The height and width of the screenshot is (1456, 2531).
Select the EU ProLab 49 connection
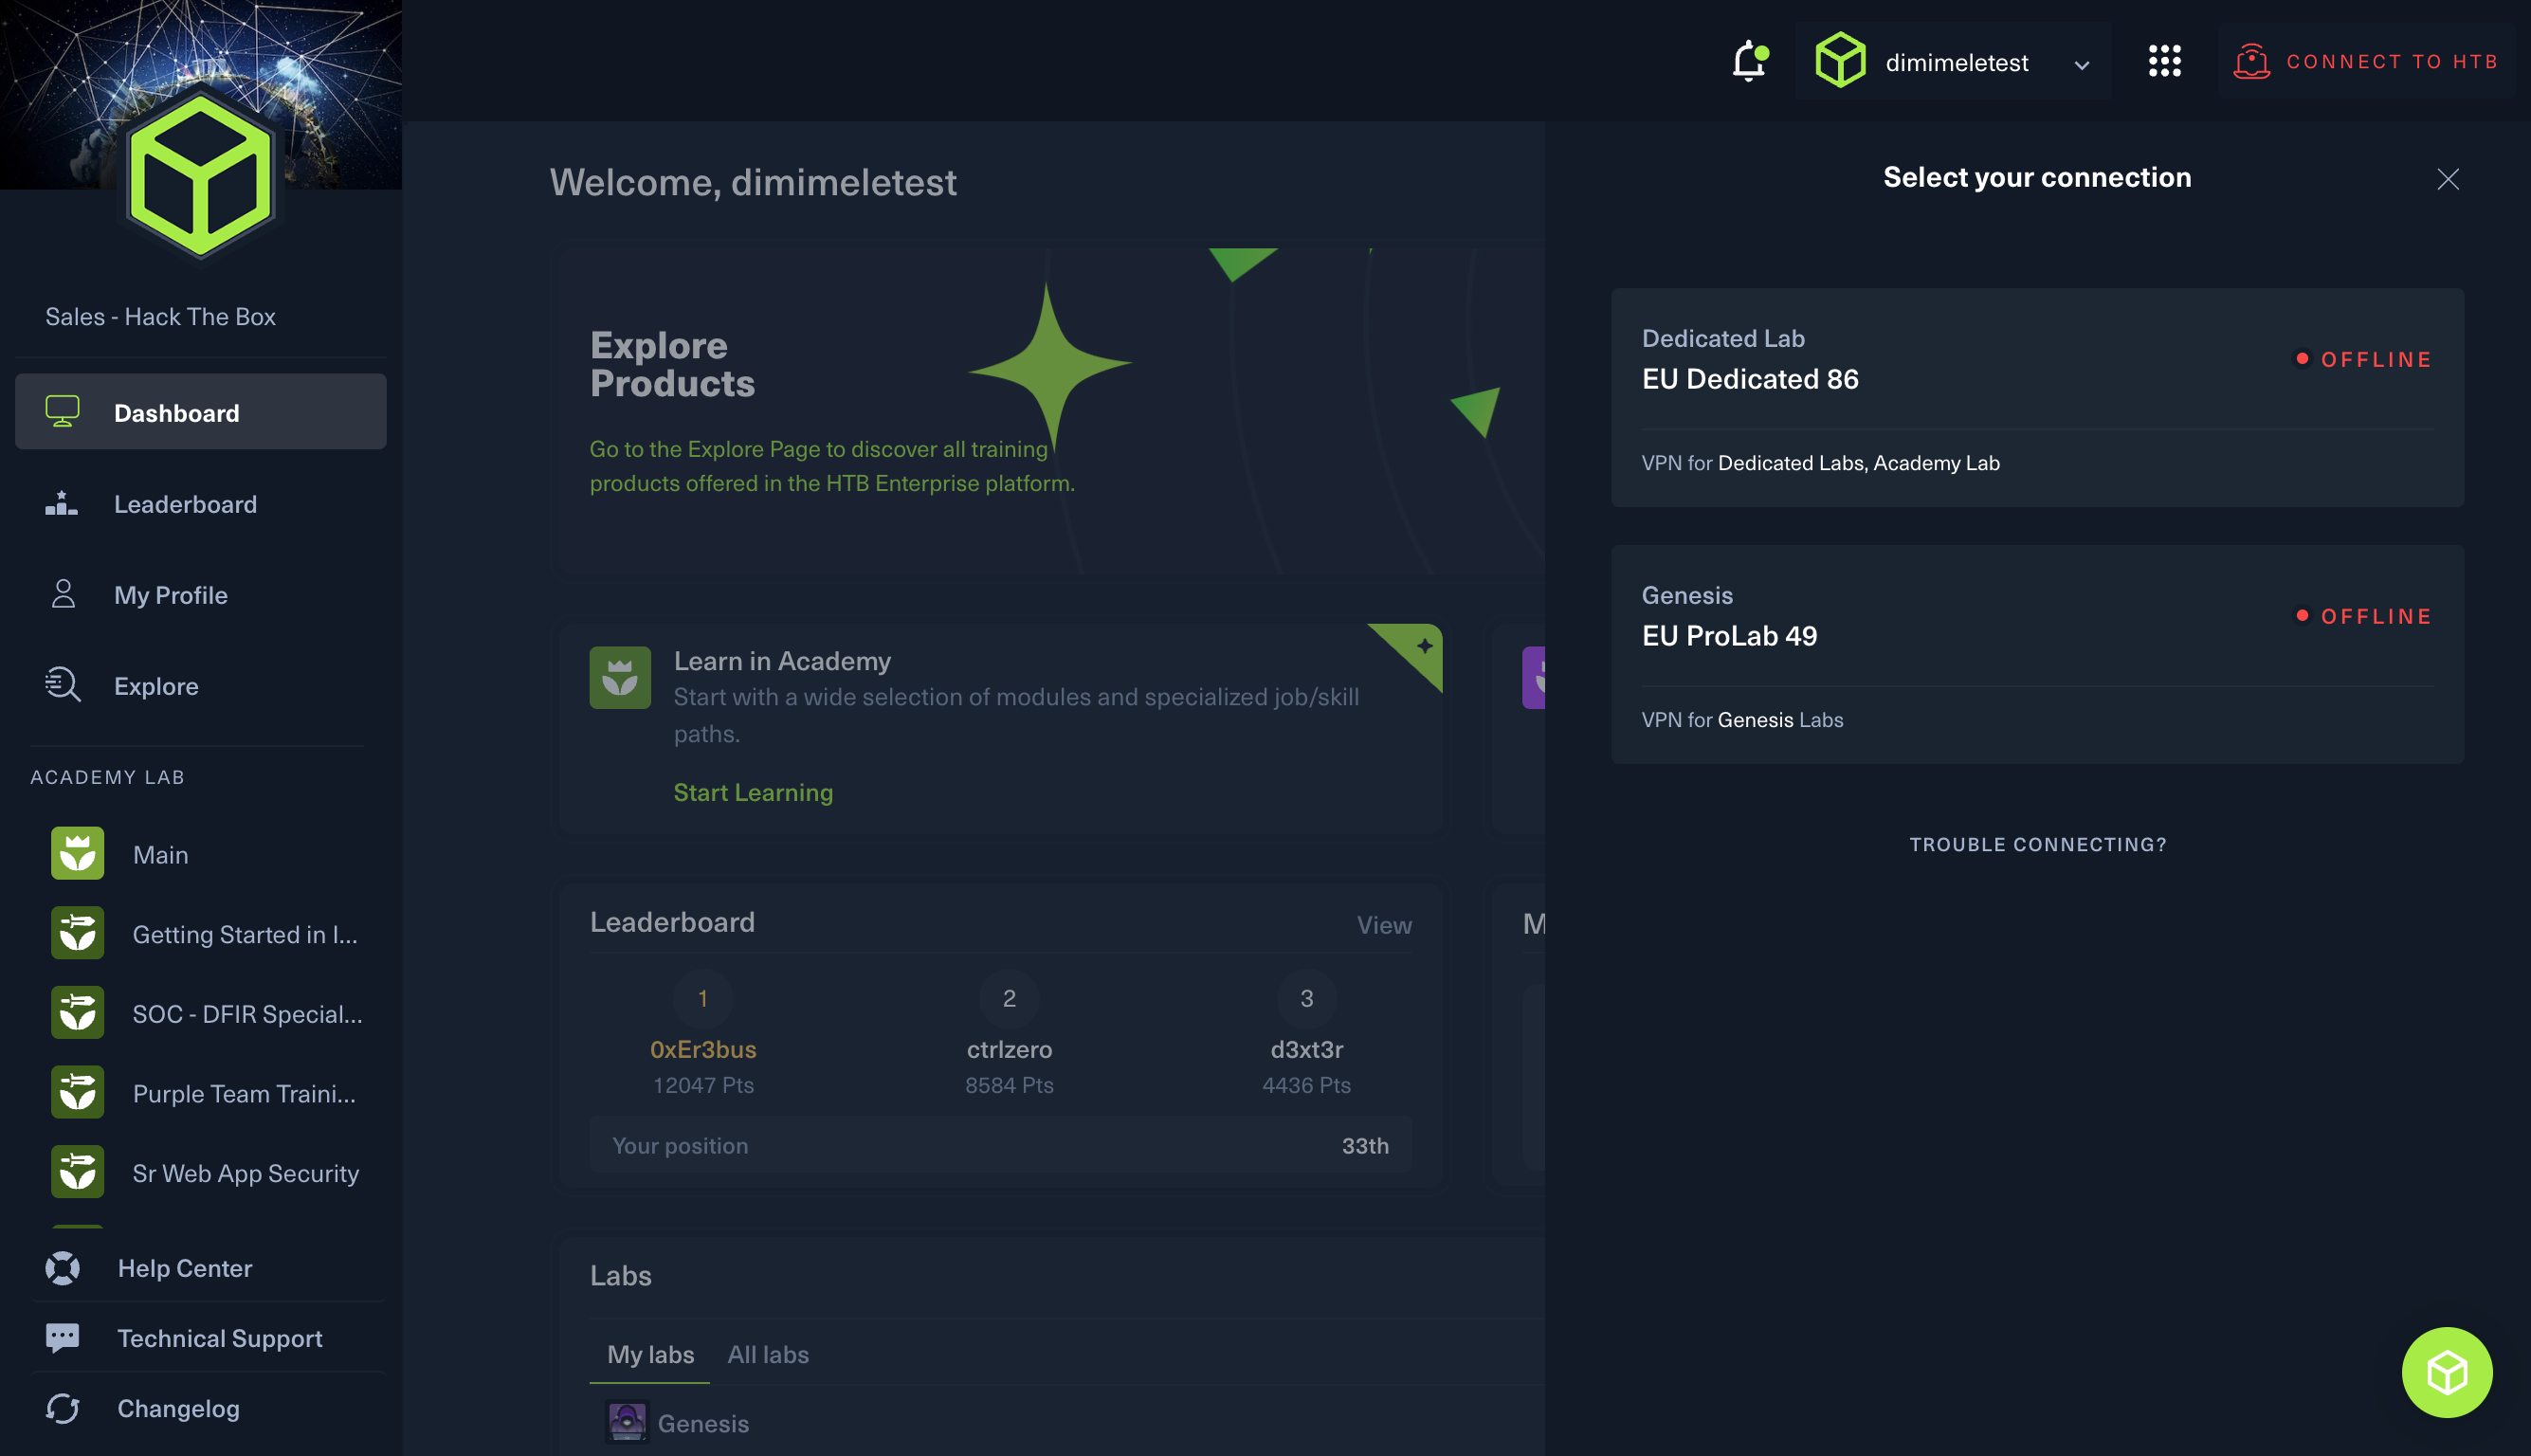pyautogui.click(x=2037, y=654)
